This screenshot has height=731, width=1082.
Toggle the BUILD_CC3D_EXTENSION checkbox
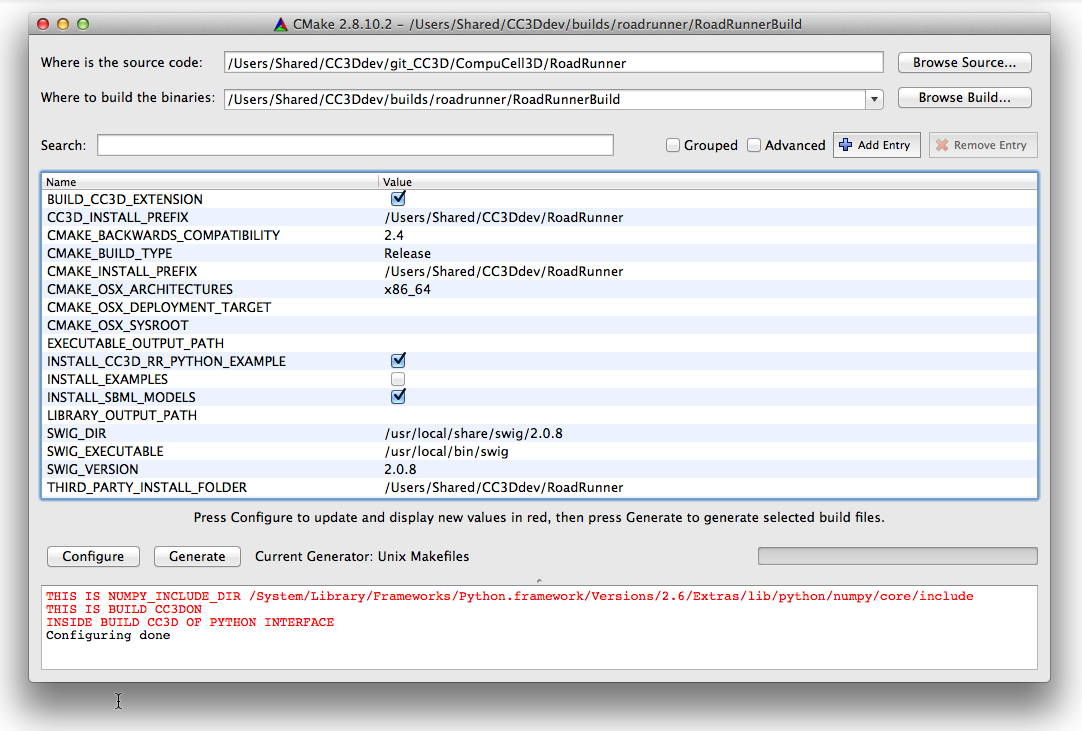[x=398, y=199]
